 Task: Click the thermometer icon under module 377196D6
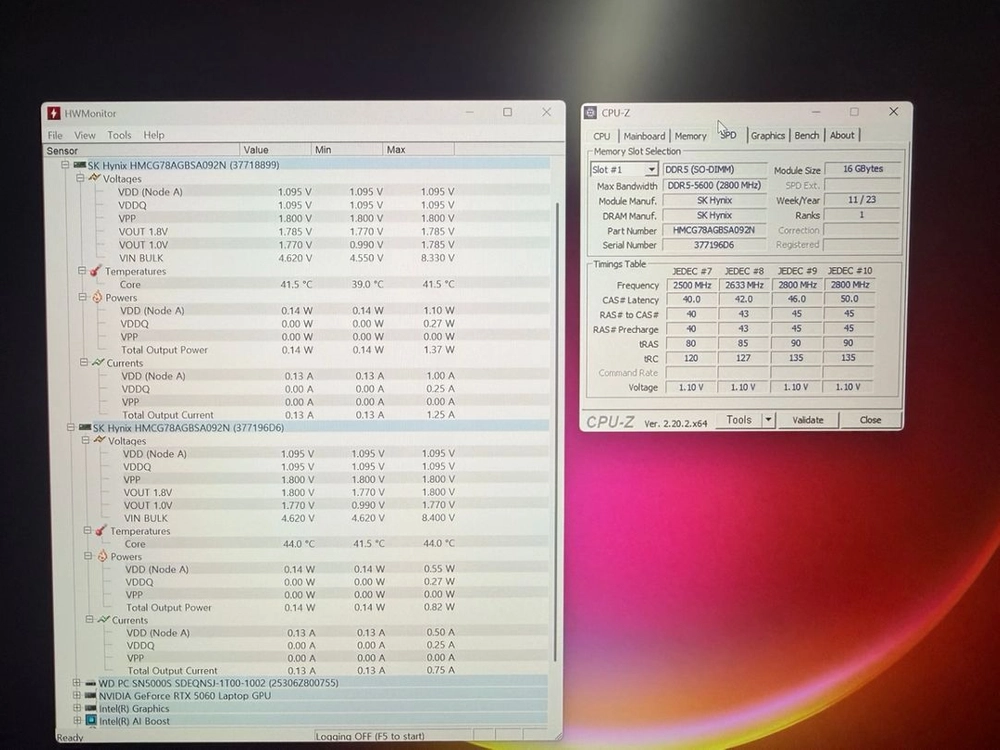(101, 531)
